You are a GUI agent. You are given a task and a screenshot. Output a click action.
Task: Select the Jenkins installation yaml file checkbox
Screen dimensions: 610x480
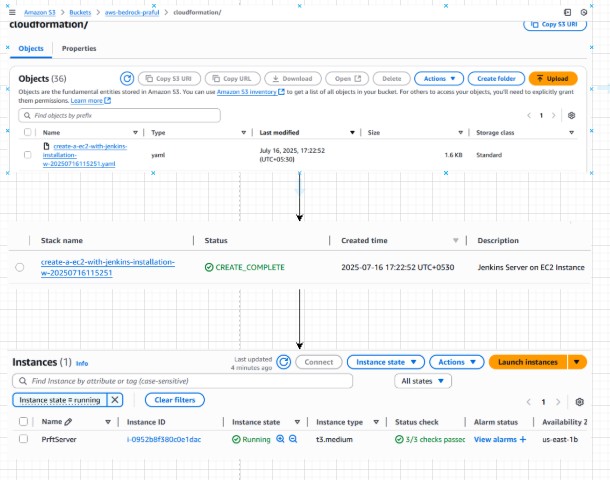(x=27, y=155)
